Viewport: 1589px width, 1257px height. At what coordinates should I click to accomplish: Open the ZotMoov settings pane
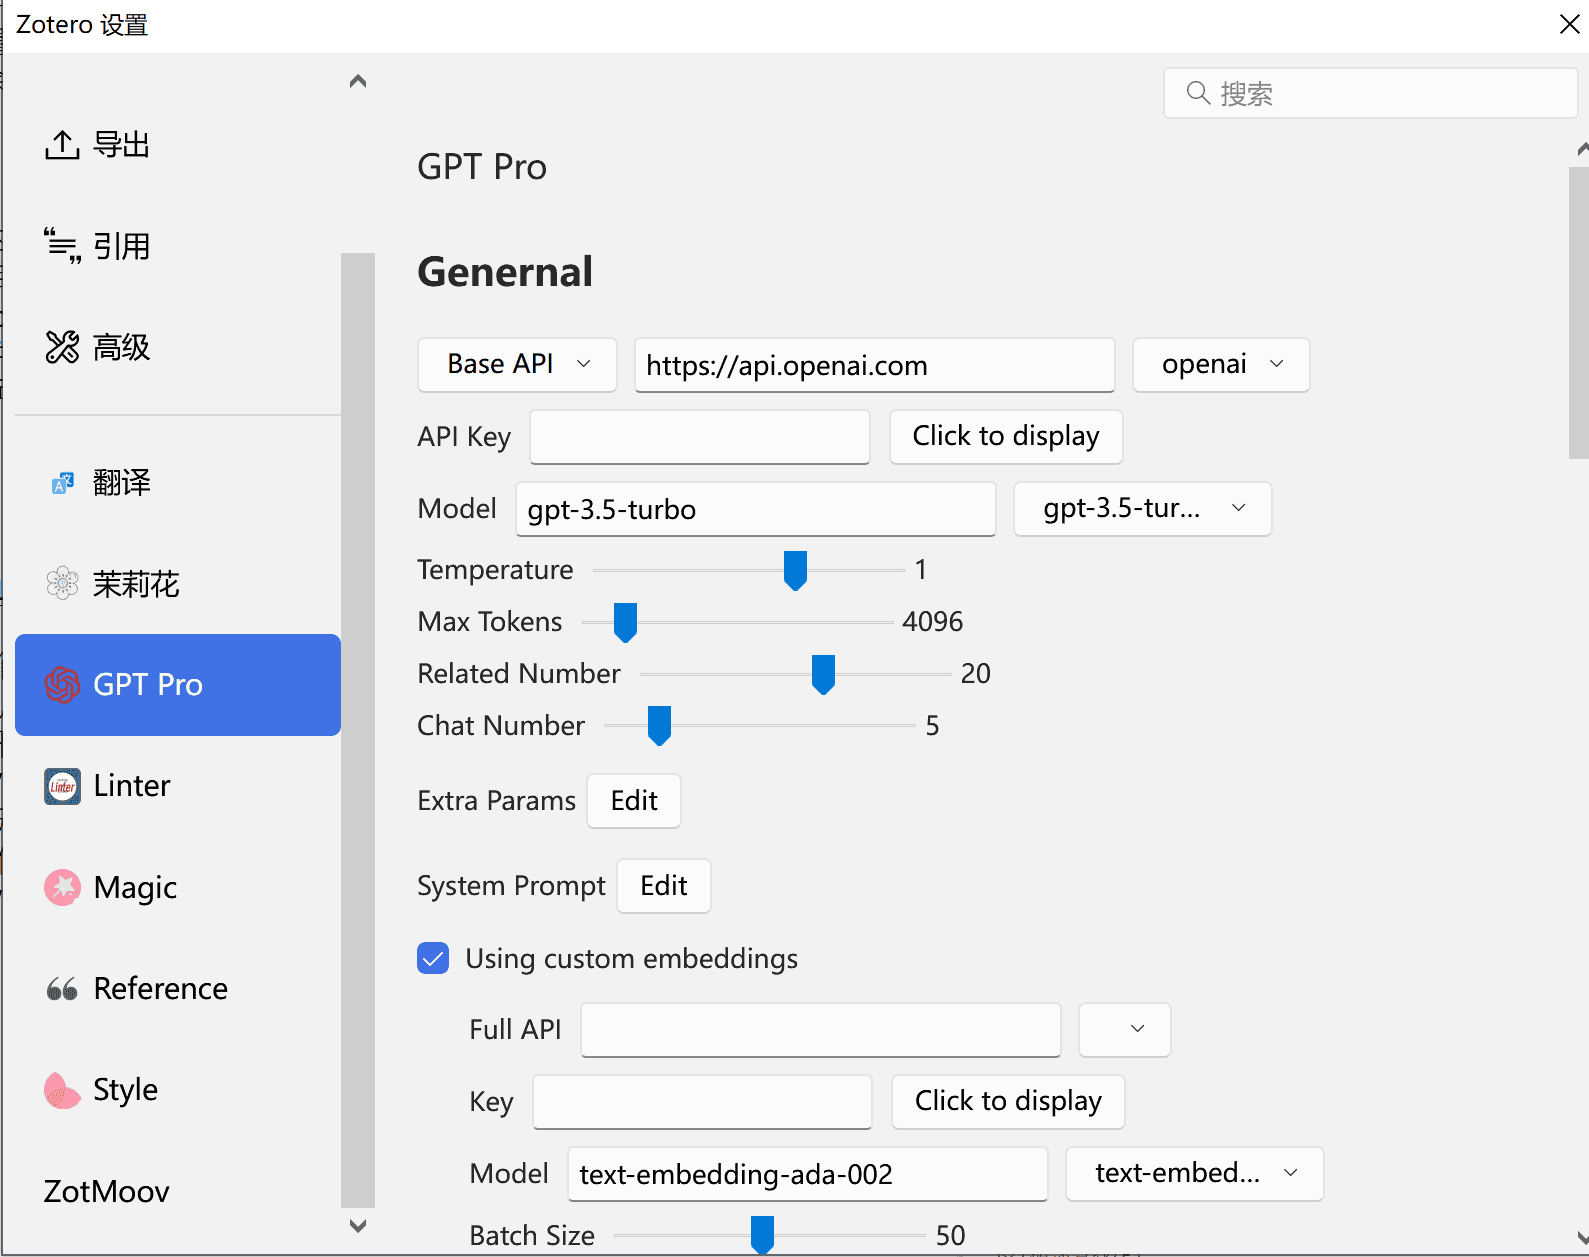pos(107,1191)
